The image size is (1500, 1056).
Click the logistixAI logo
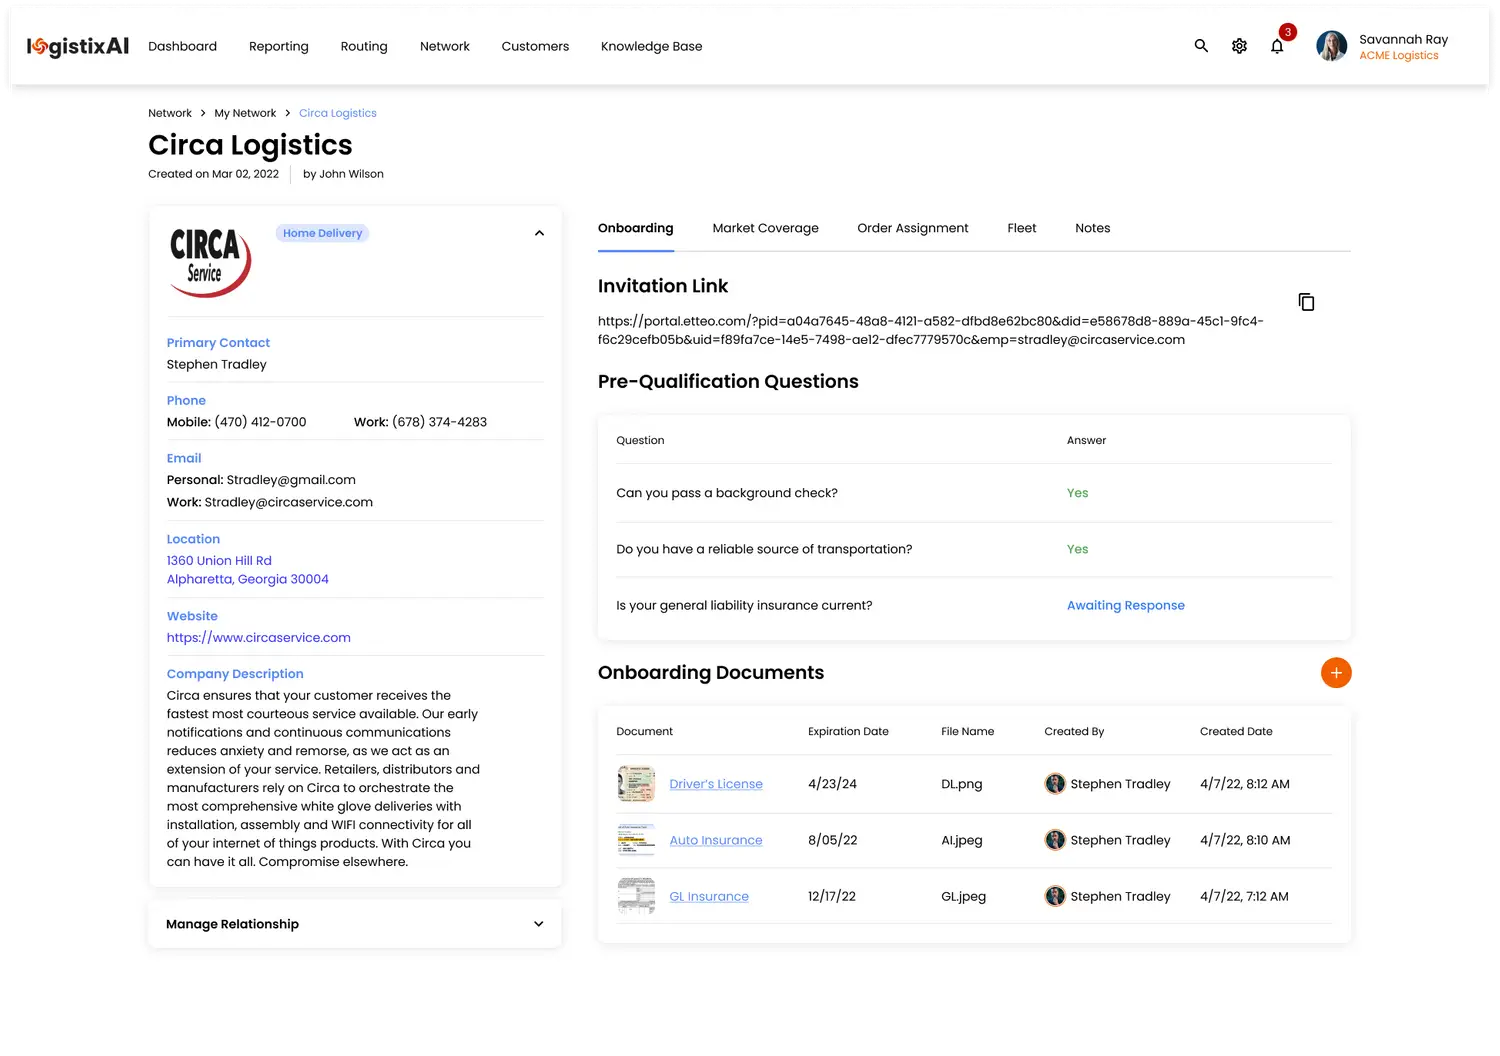[78, 46]
